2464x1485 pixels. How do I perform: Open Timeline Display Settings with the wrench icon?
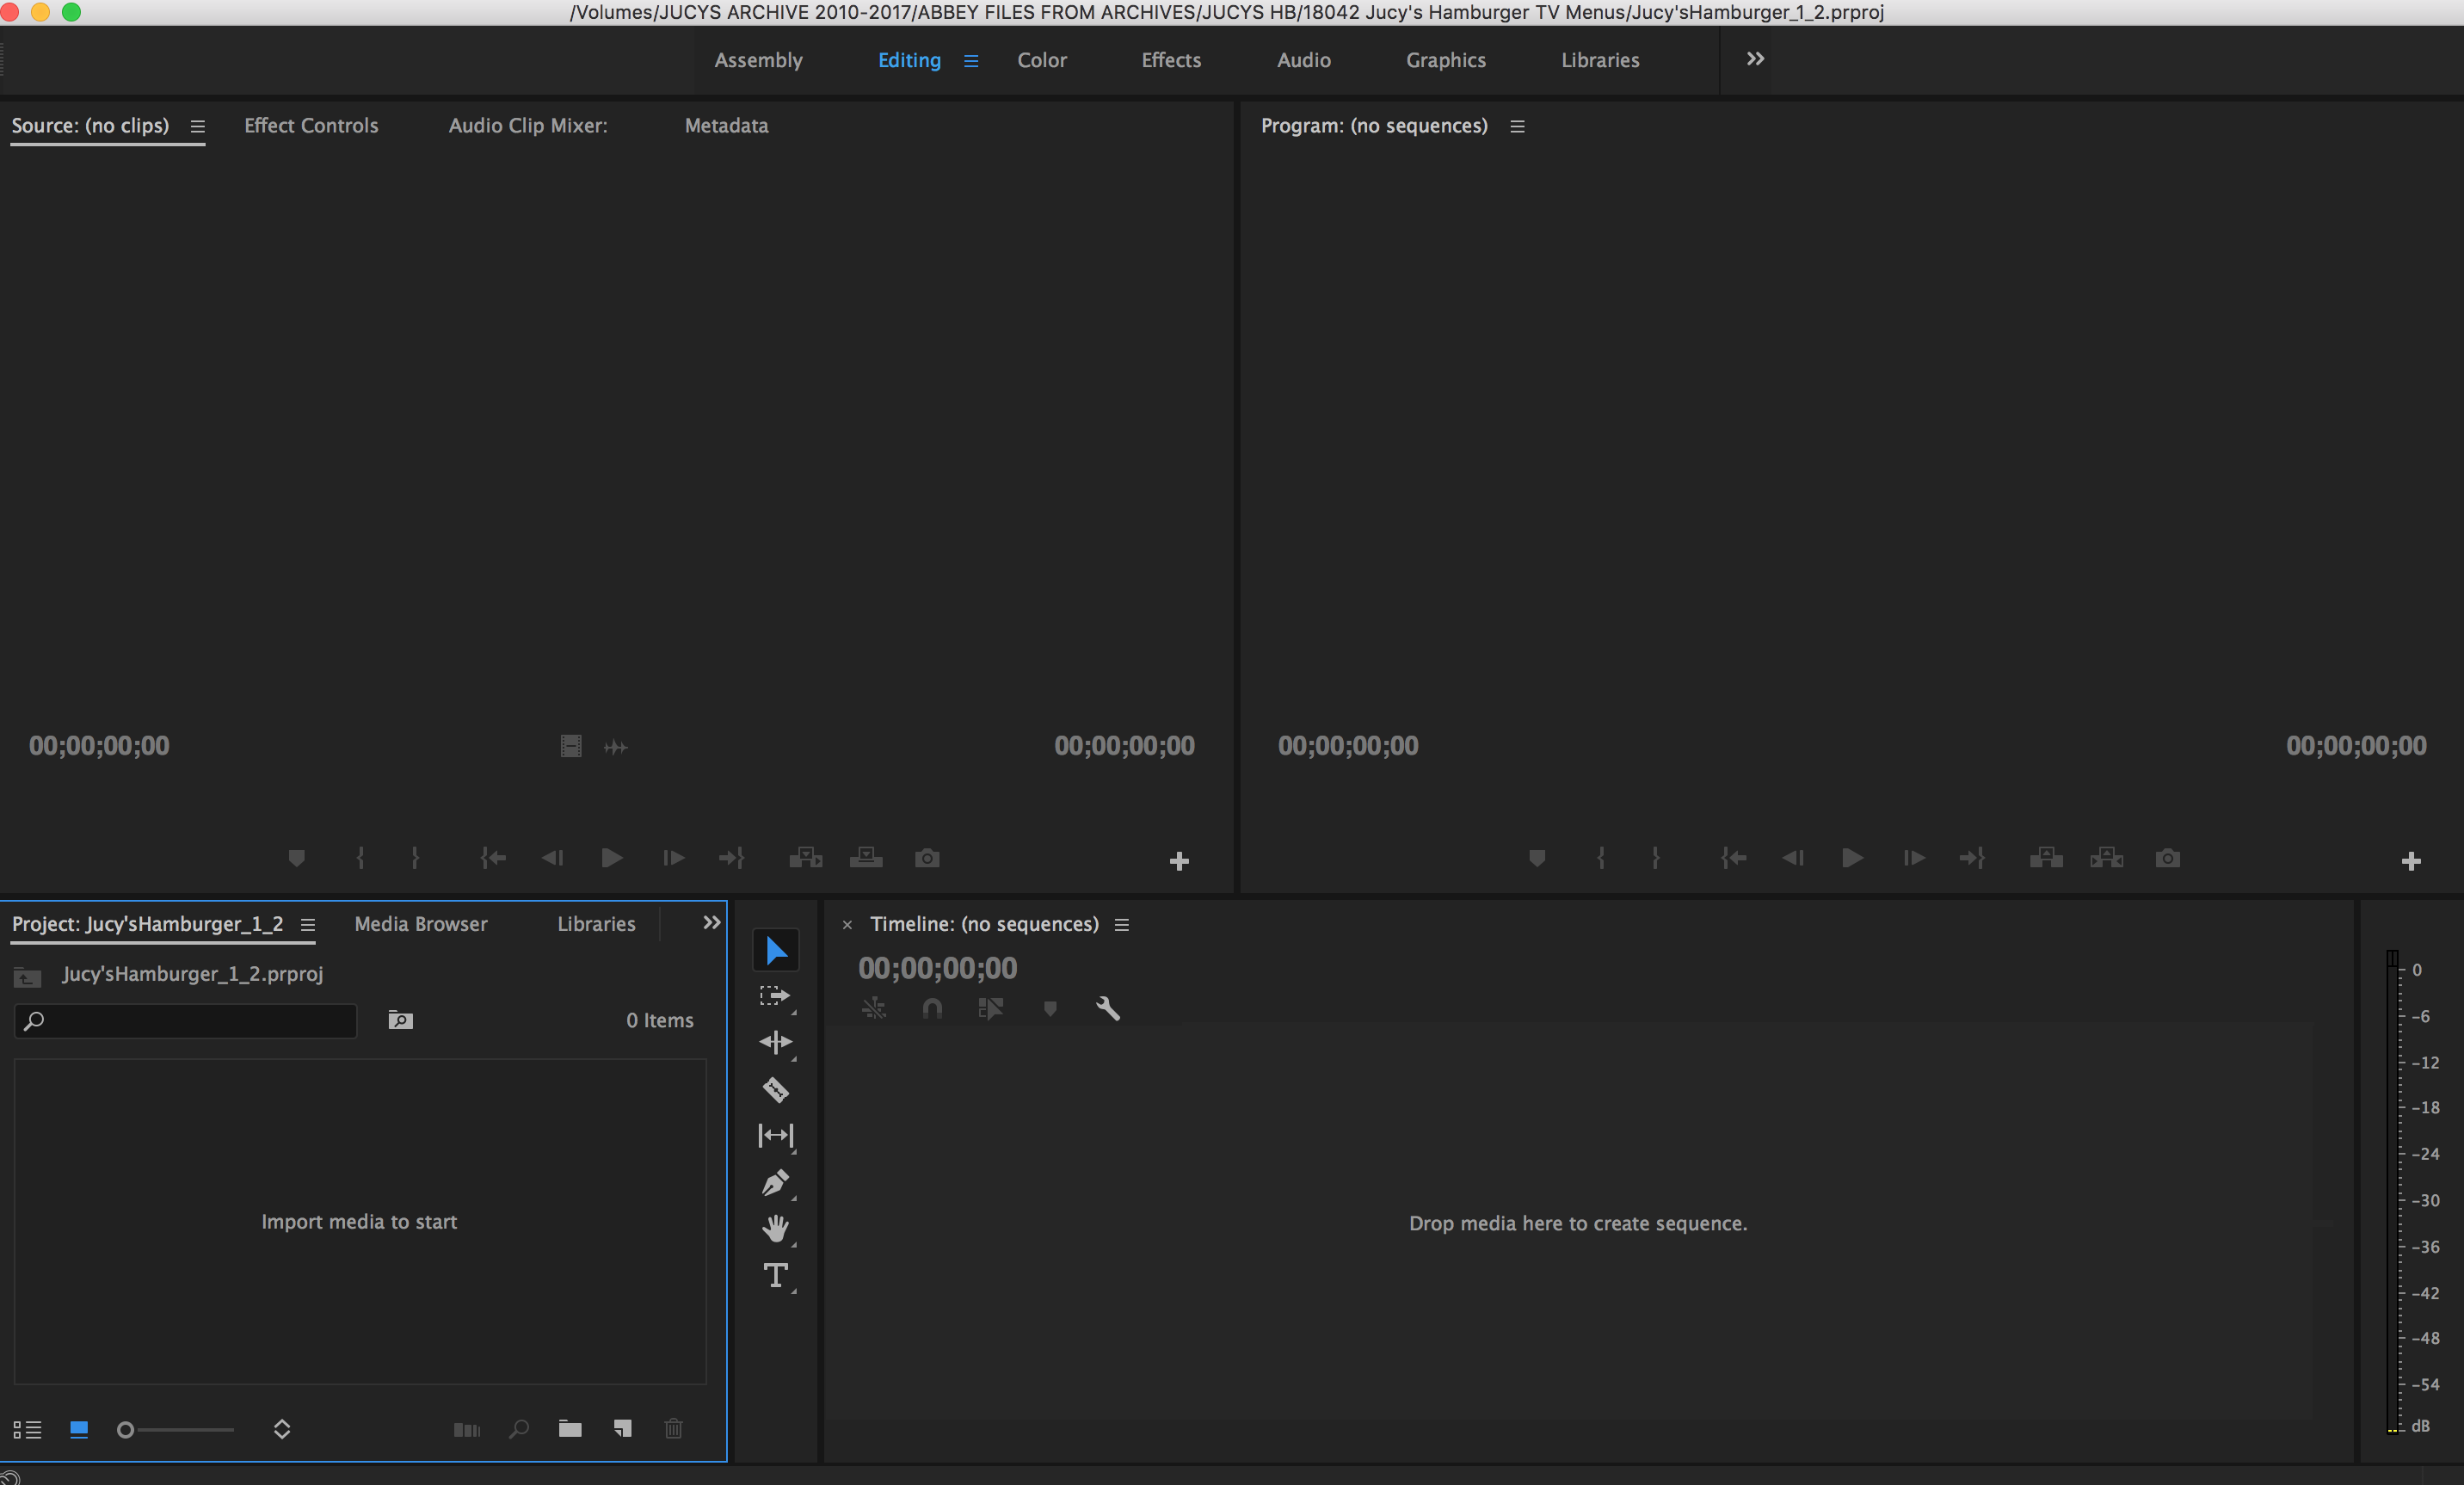1110,1009
